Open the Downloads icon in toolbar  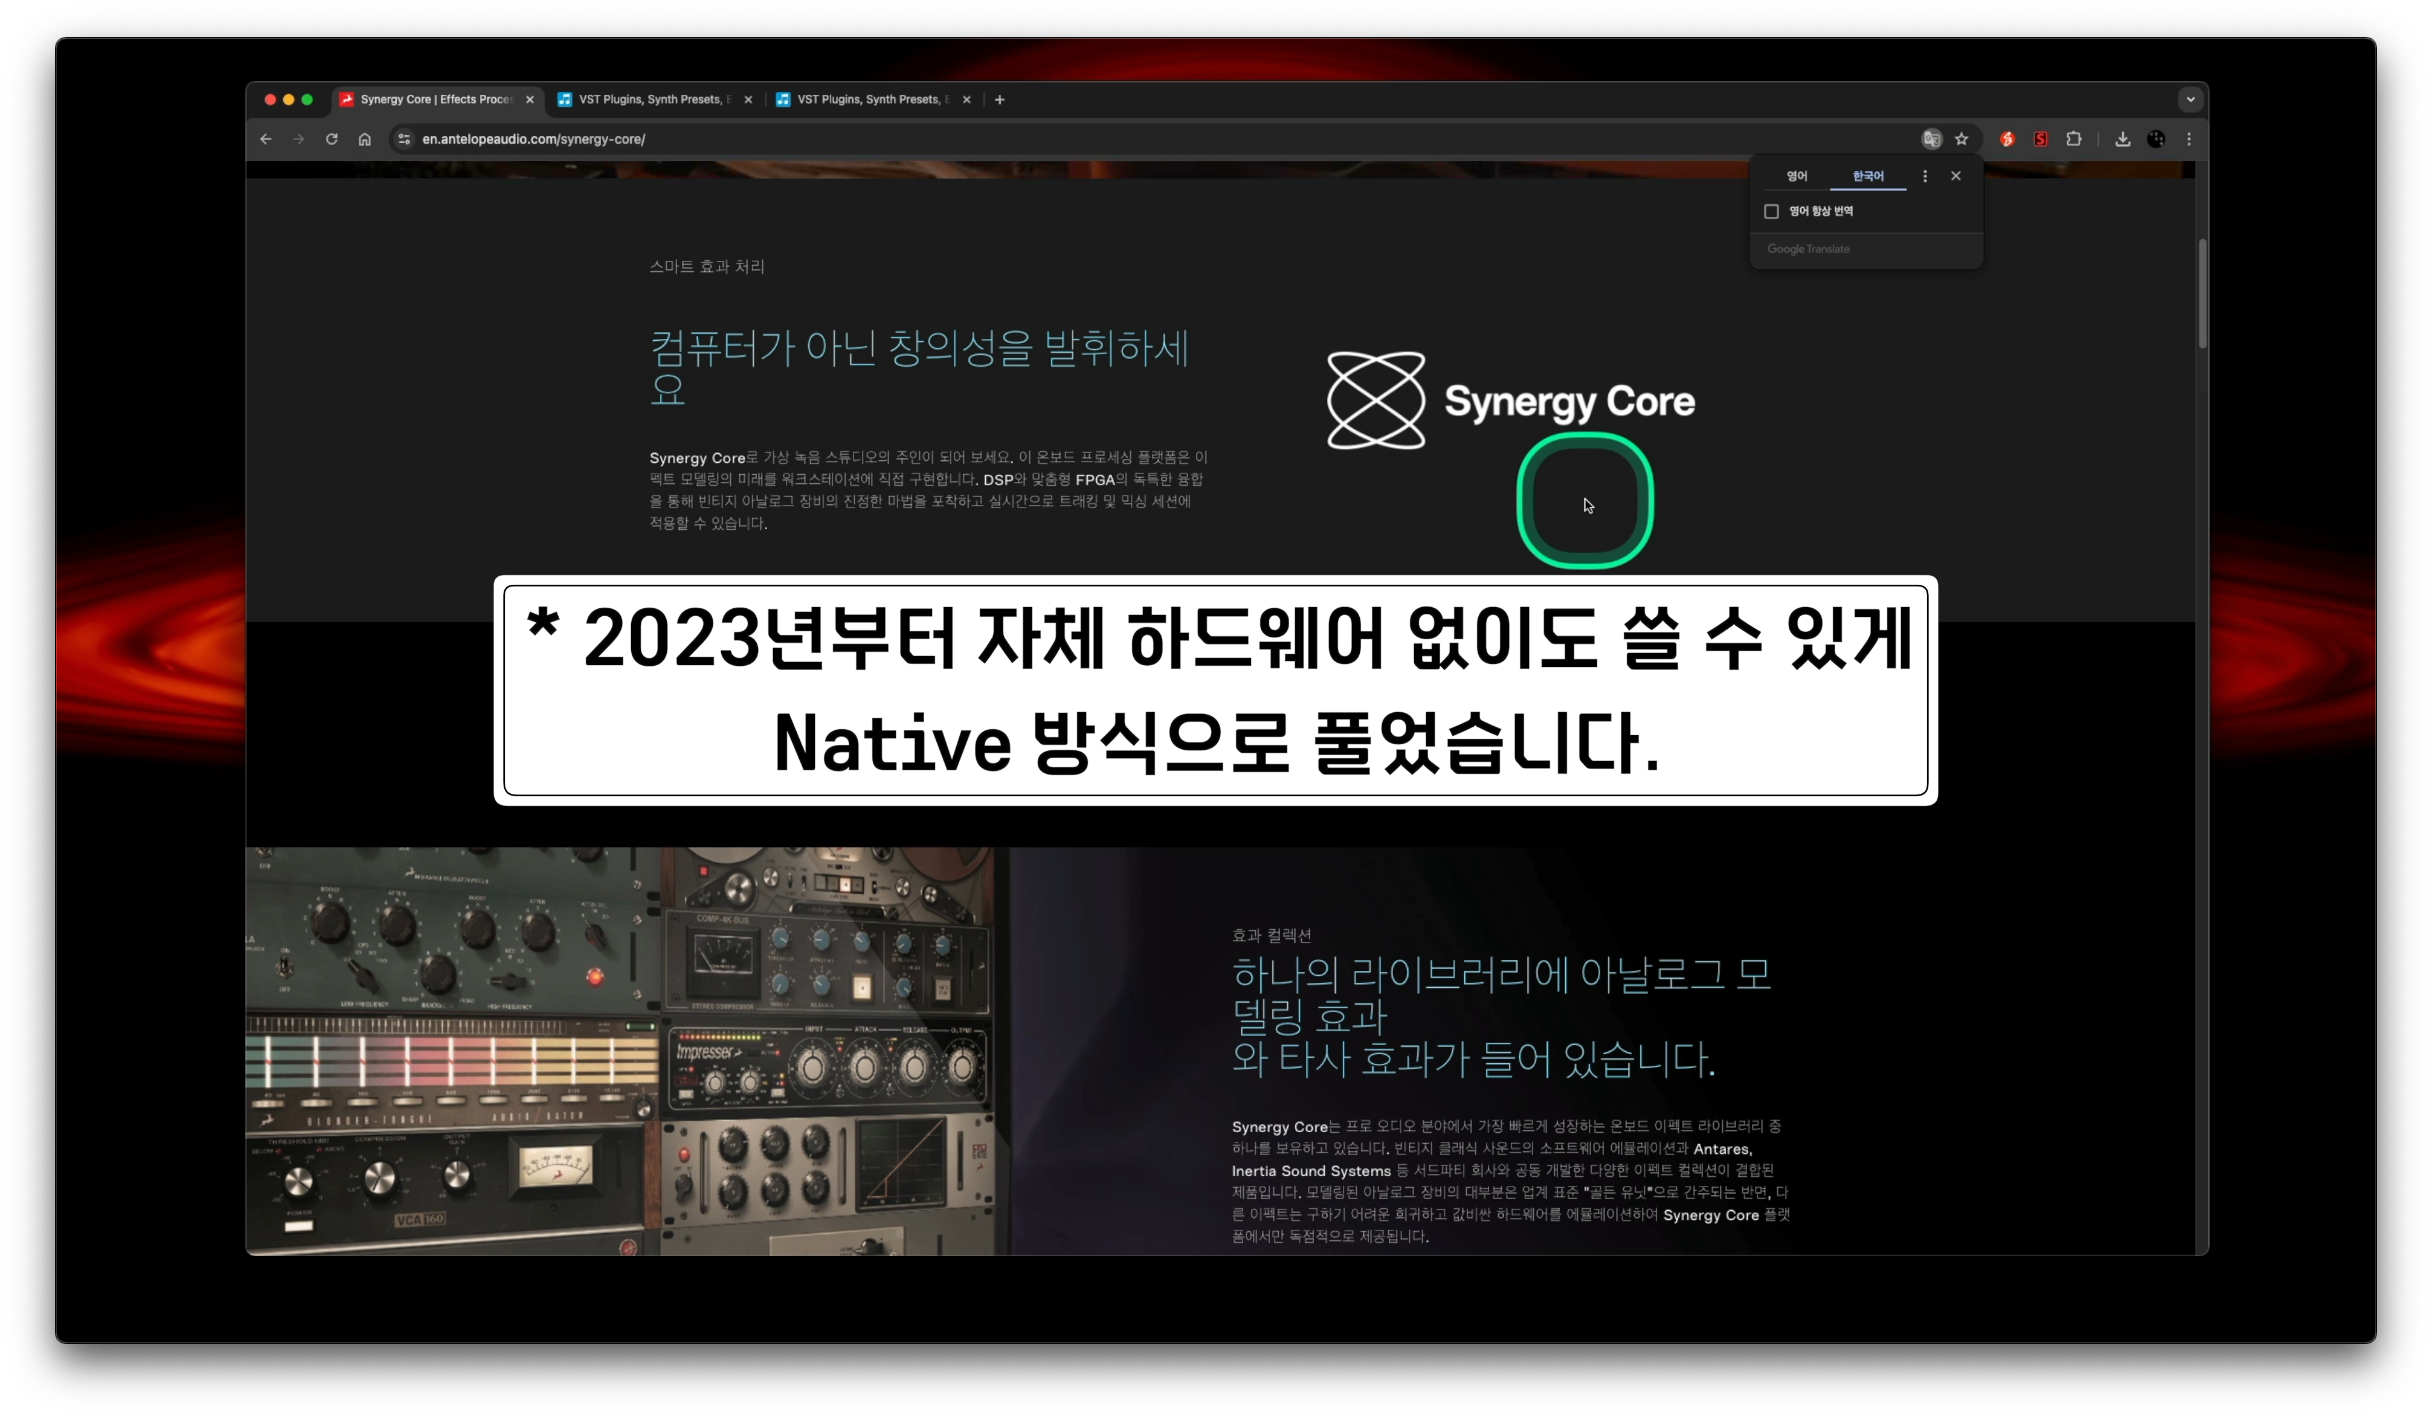pos(2122,139)
